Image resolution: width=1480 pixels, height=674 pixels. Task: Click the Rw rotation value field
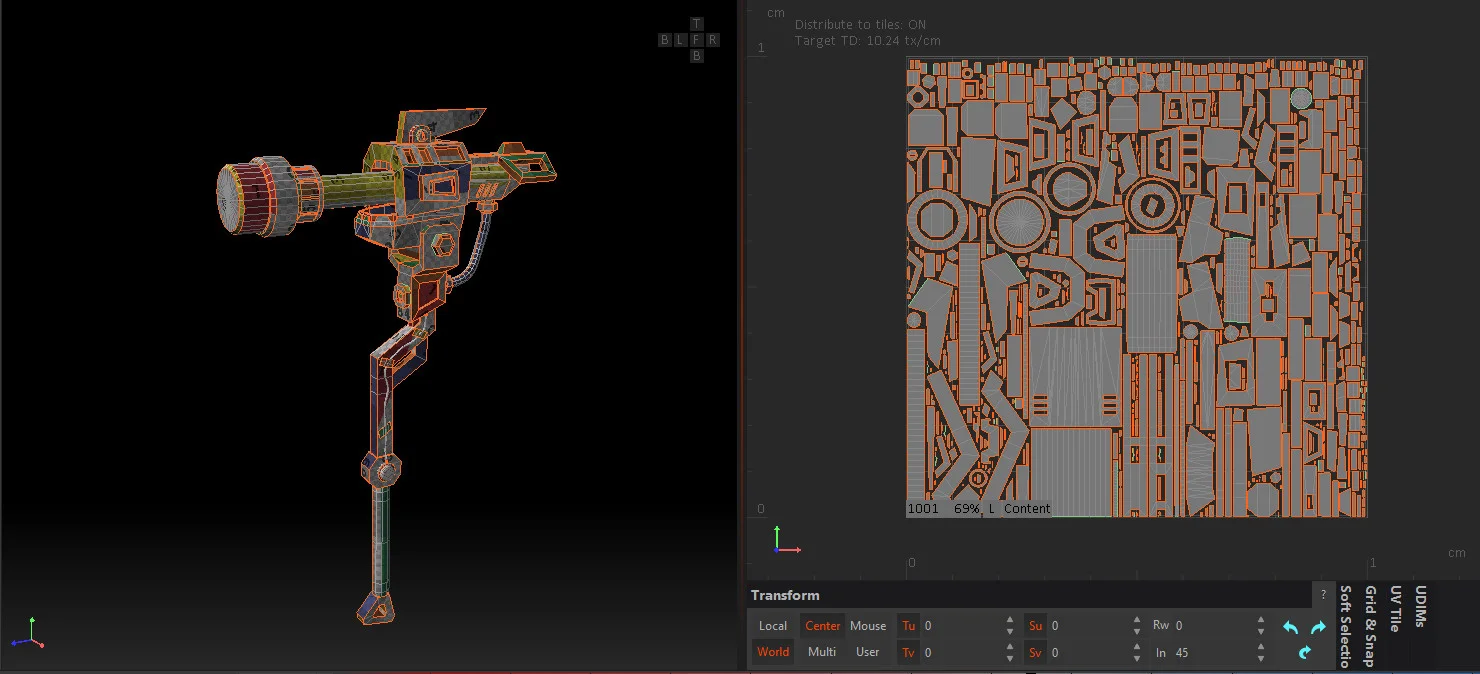[x=1213, y=626]
